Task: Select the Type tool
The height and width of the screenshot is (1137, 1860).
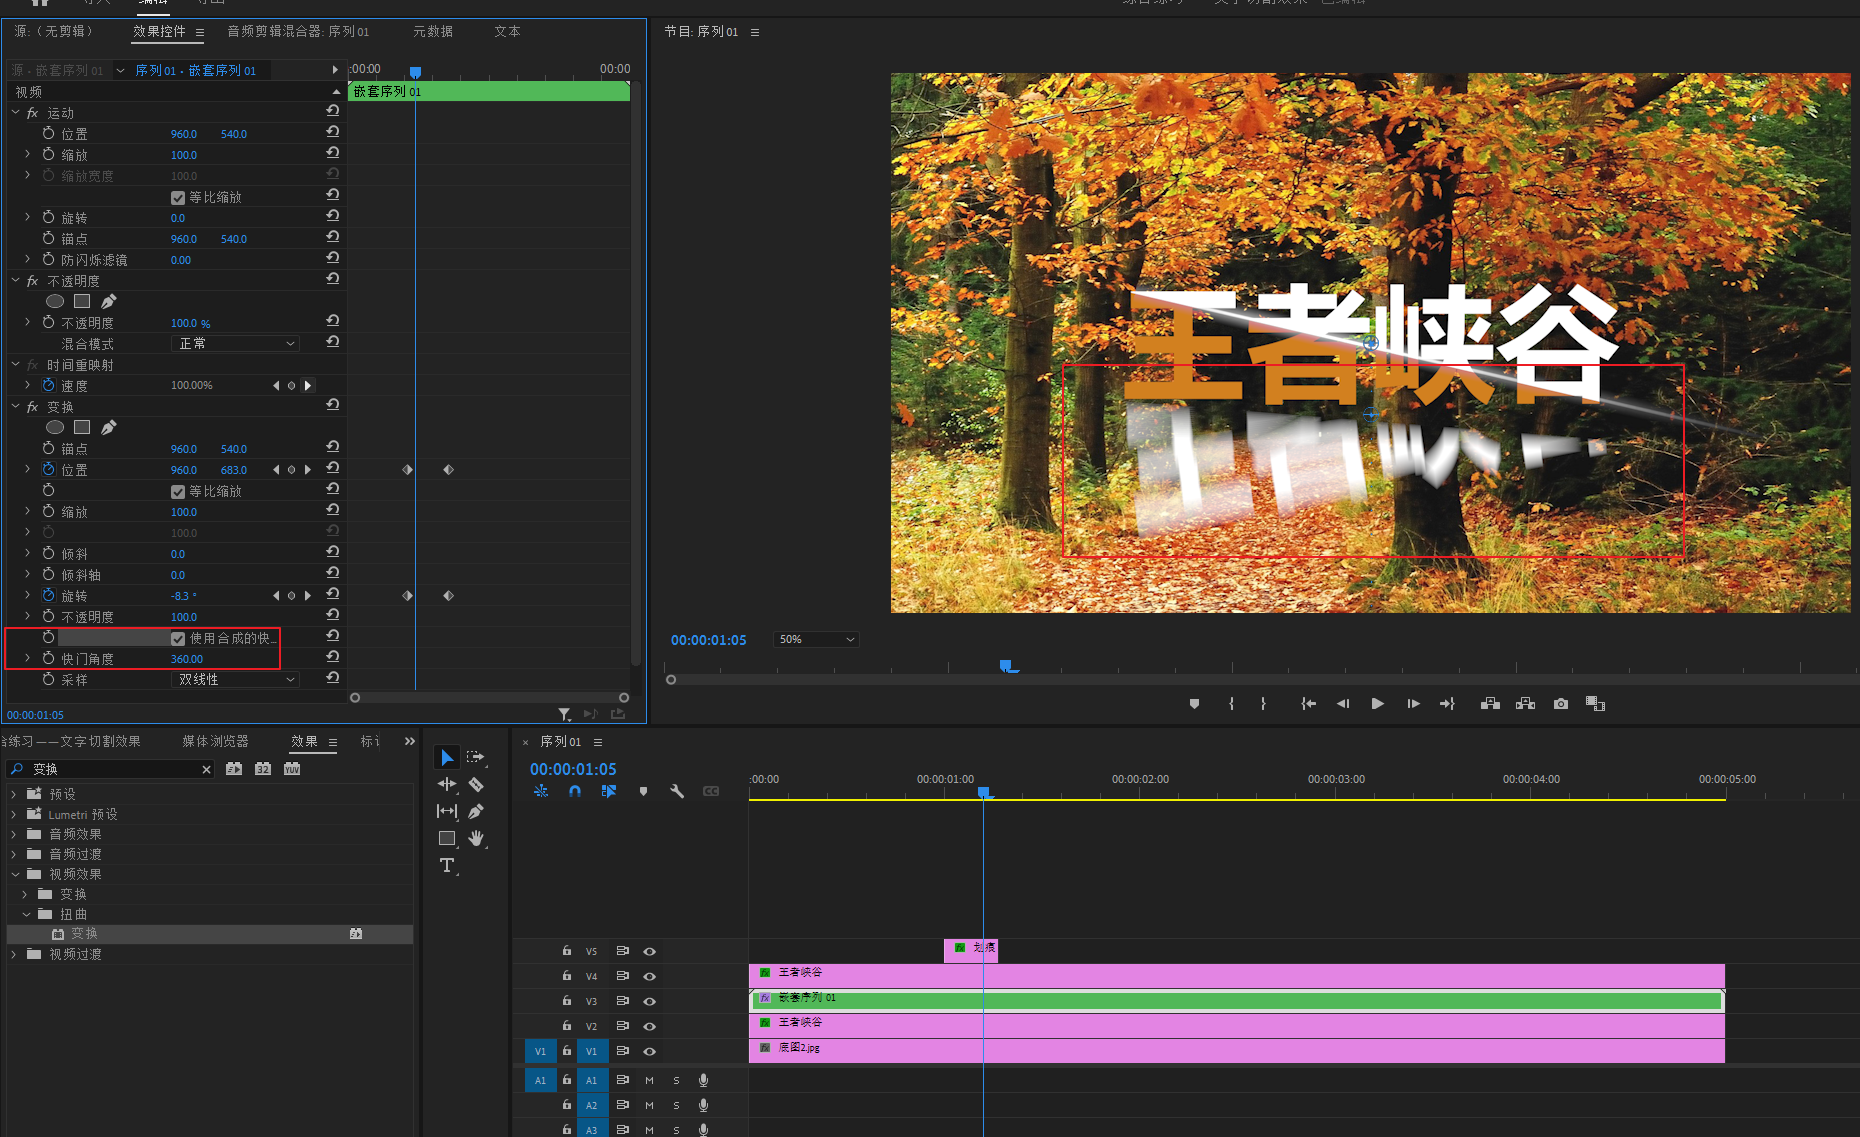Action: click(447, 865)
